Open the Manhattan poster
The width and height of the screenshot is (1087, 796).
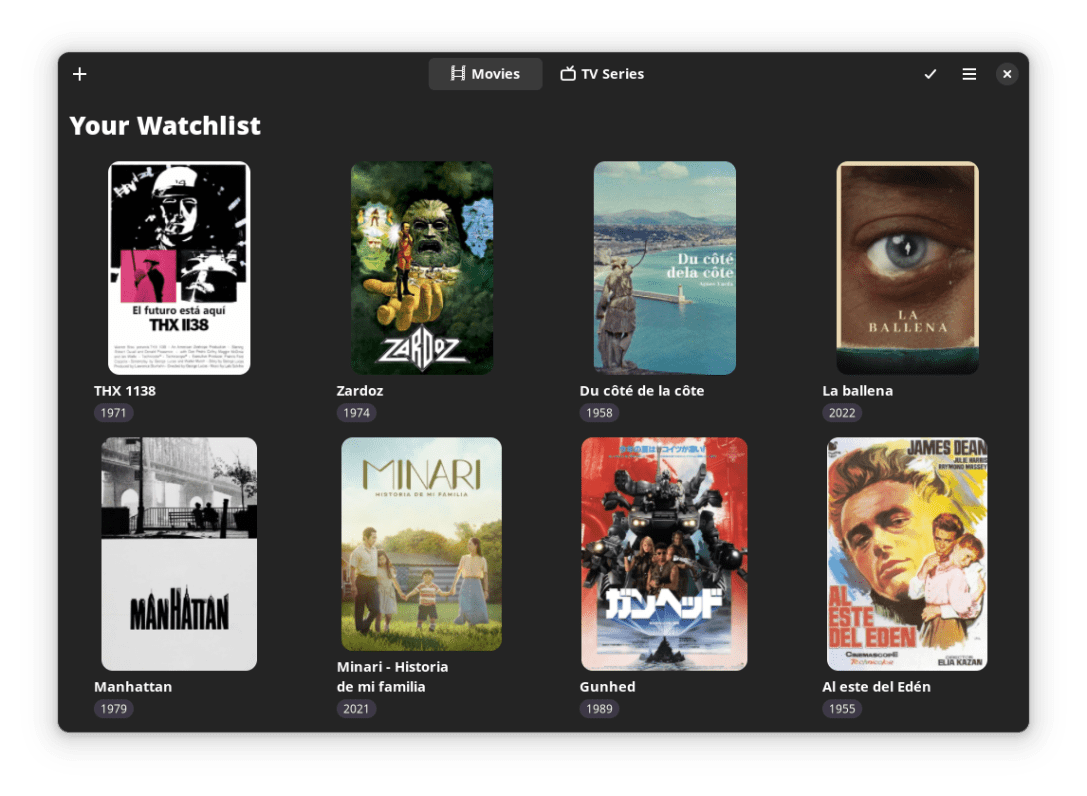pos(179,554)
